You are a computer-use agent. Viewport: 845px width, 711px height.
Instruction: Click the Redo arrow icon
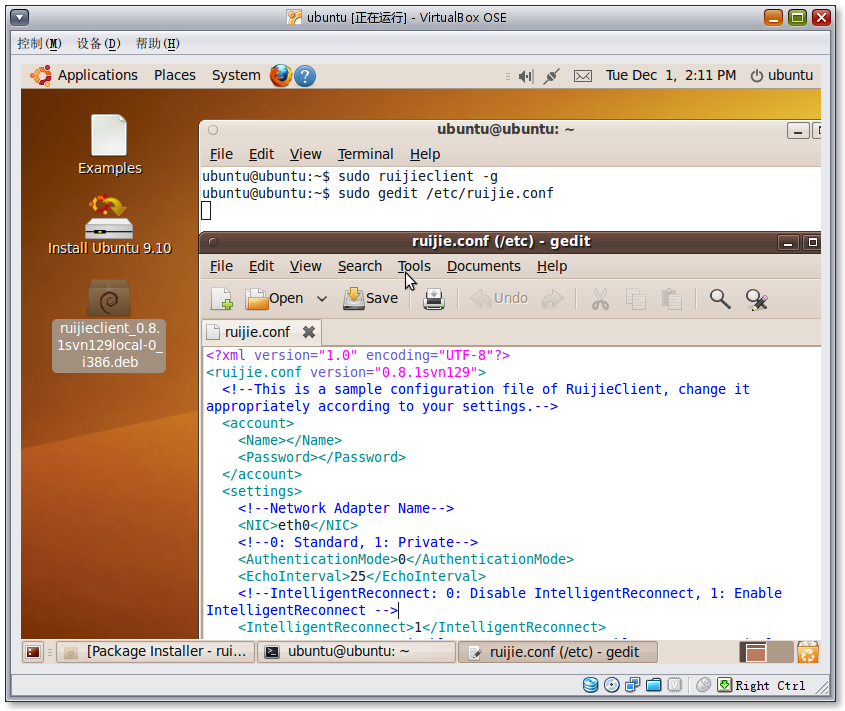click(552, 299)
